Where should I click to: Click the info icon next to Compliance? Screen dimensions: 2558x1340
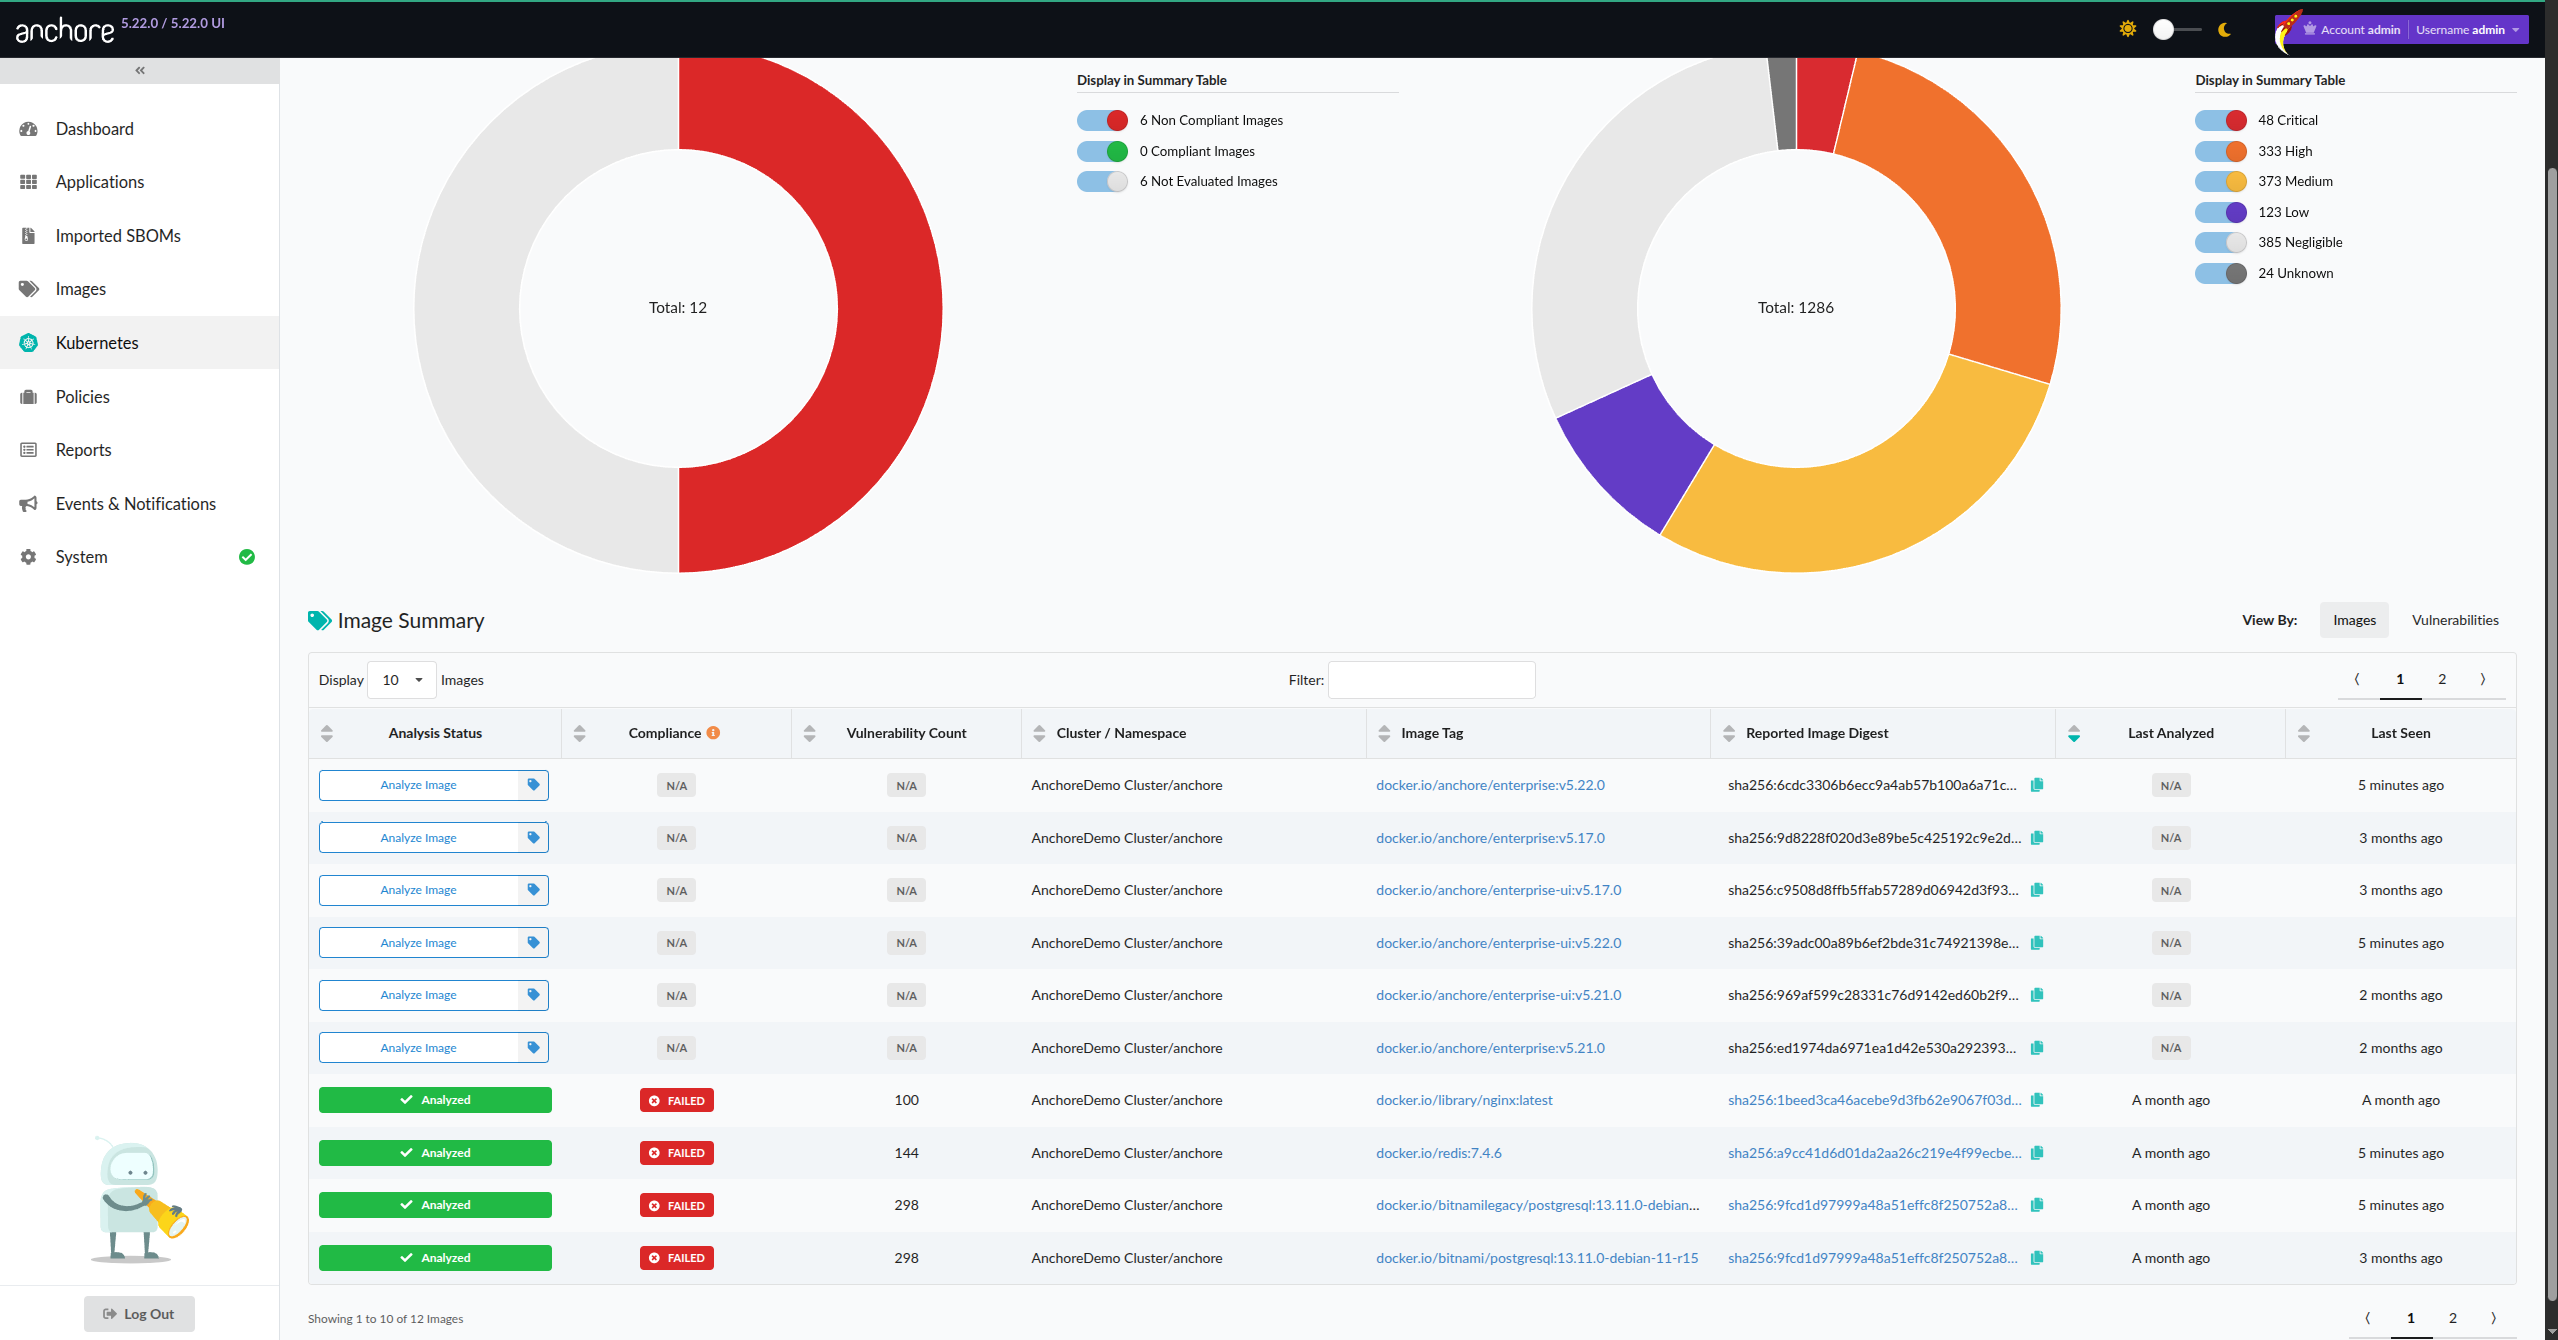(713, 733)
